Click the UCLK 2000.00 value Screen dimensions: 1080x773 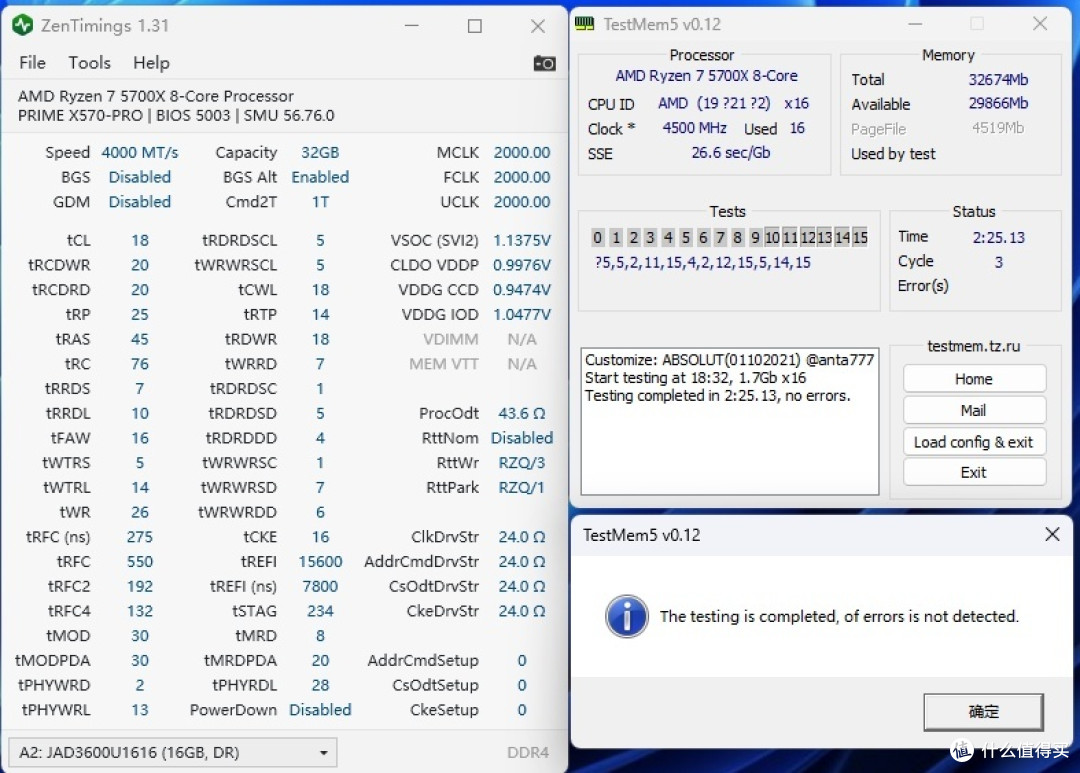coord(522,202)
